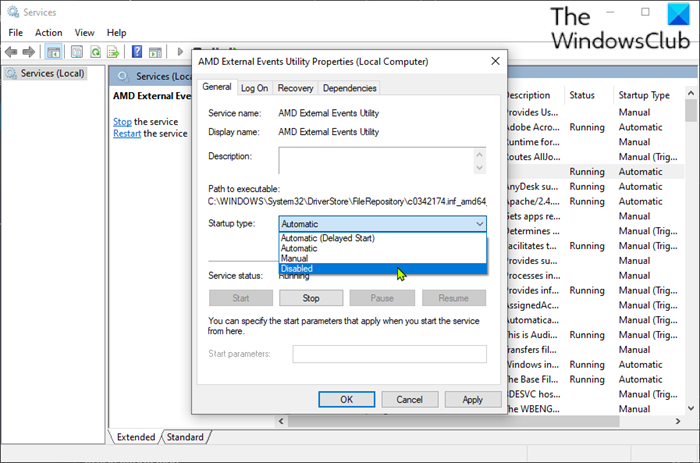Click the horizontal scrollbar right arrow

[678, 421]
